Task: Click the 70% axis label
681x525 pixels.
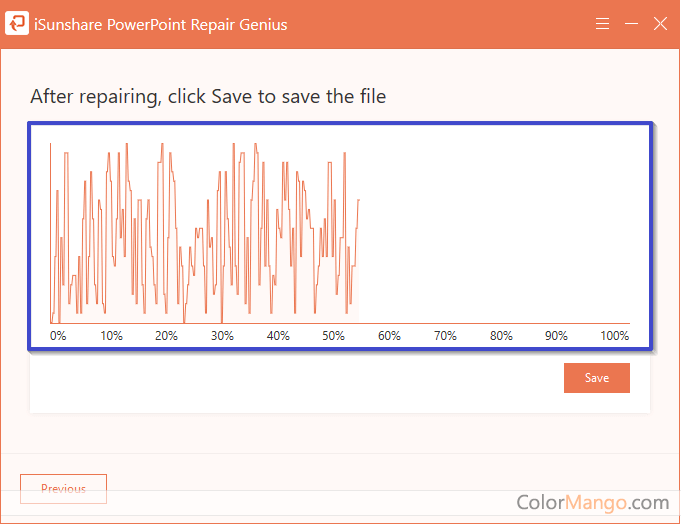Action: tap(445, 336)
